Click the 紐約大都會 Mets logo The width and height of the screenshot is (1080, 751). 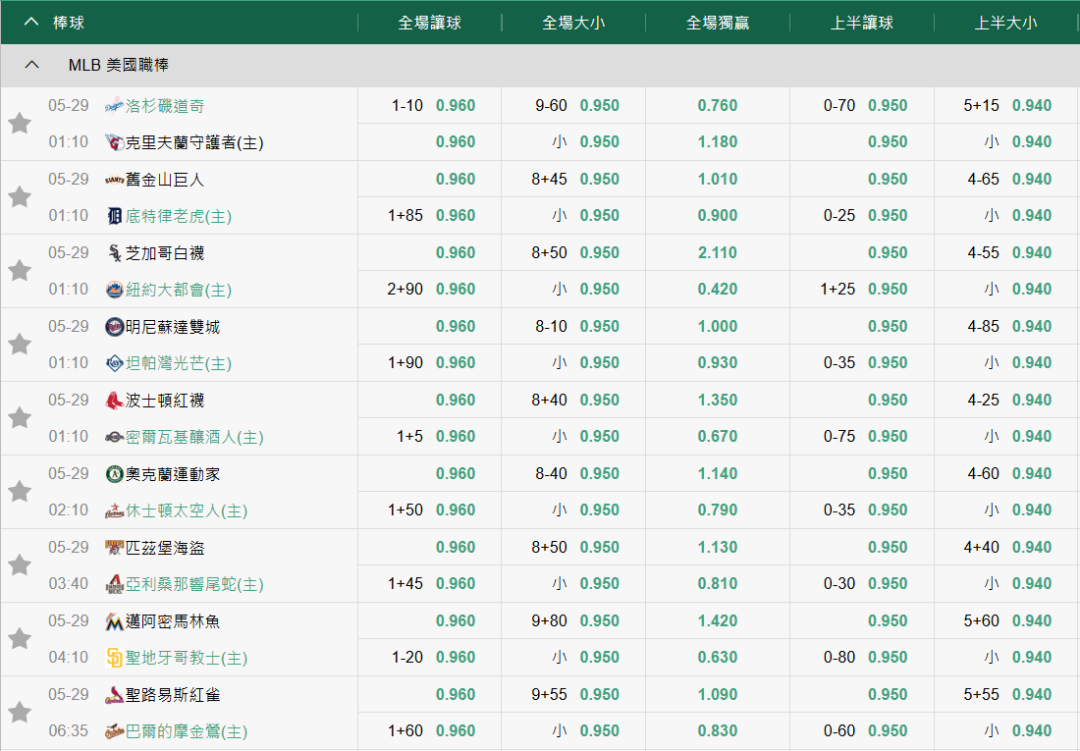tap(114, 290)
